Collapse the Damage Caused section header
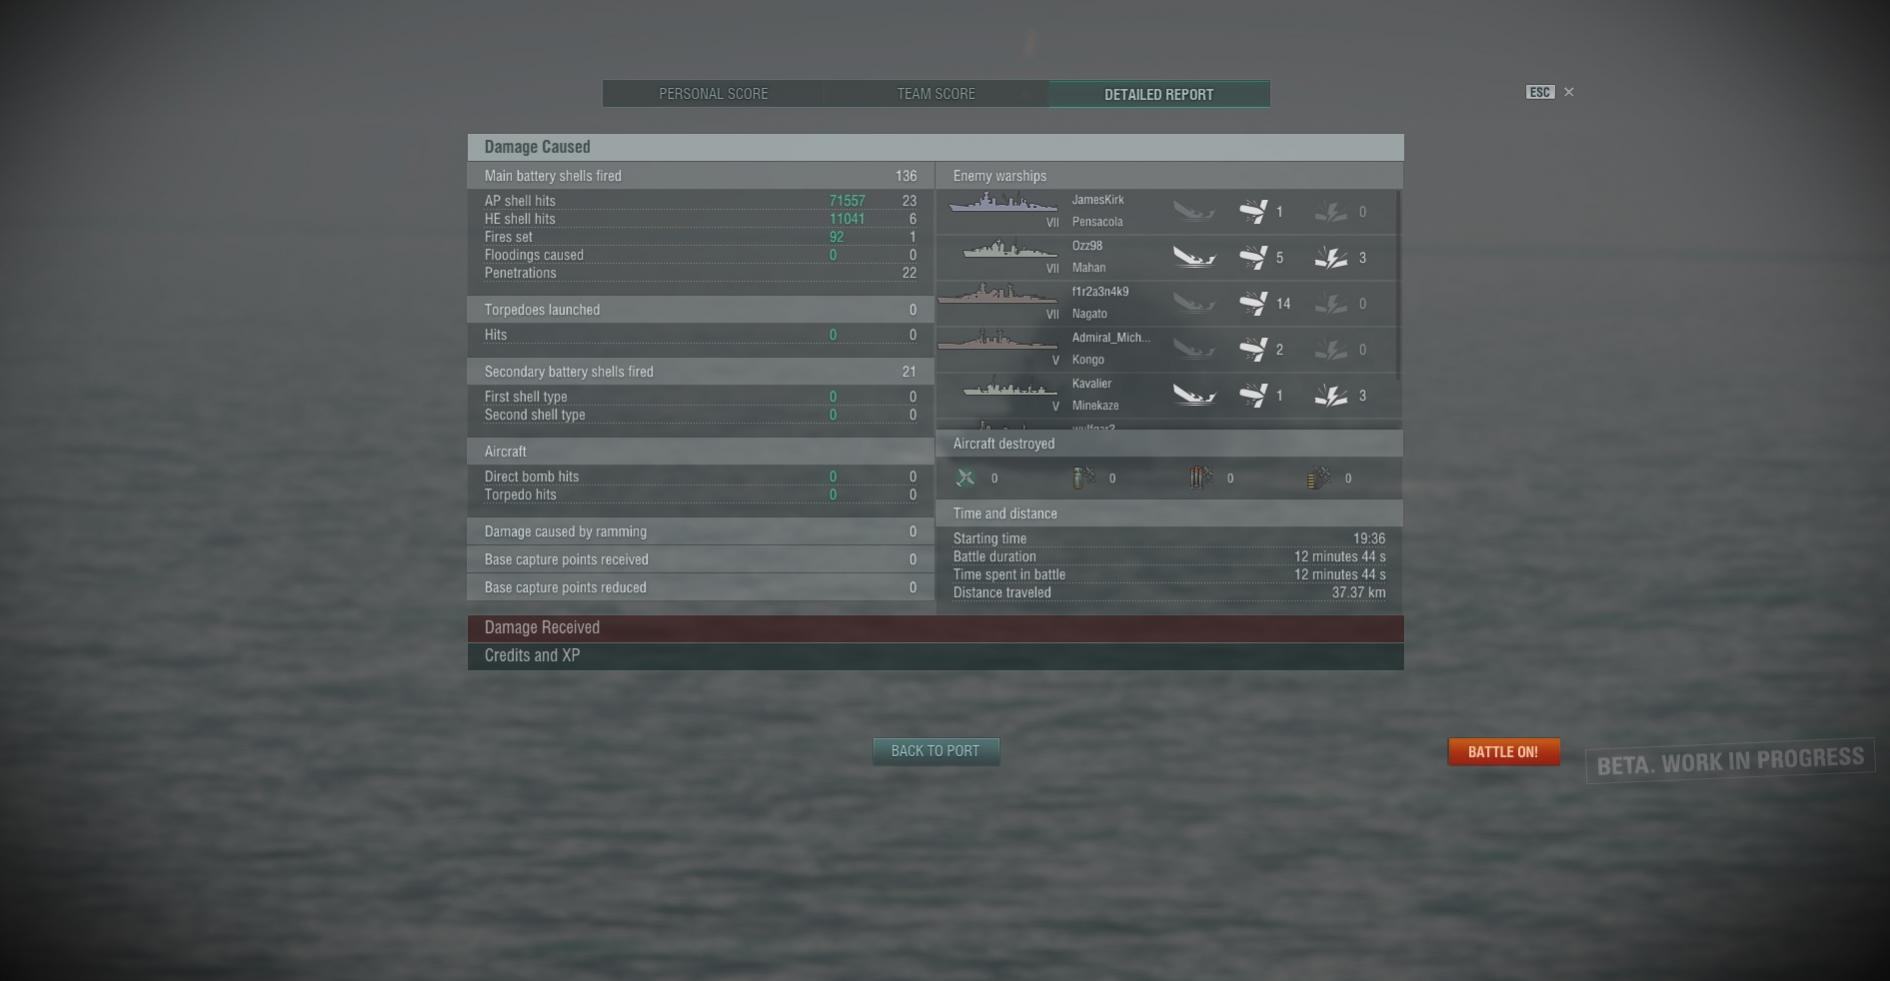The image size is (1890, 981). tap(935, 147)
